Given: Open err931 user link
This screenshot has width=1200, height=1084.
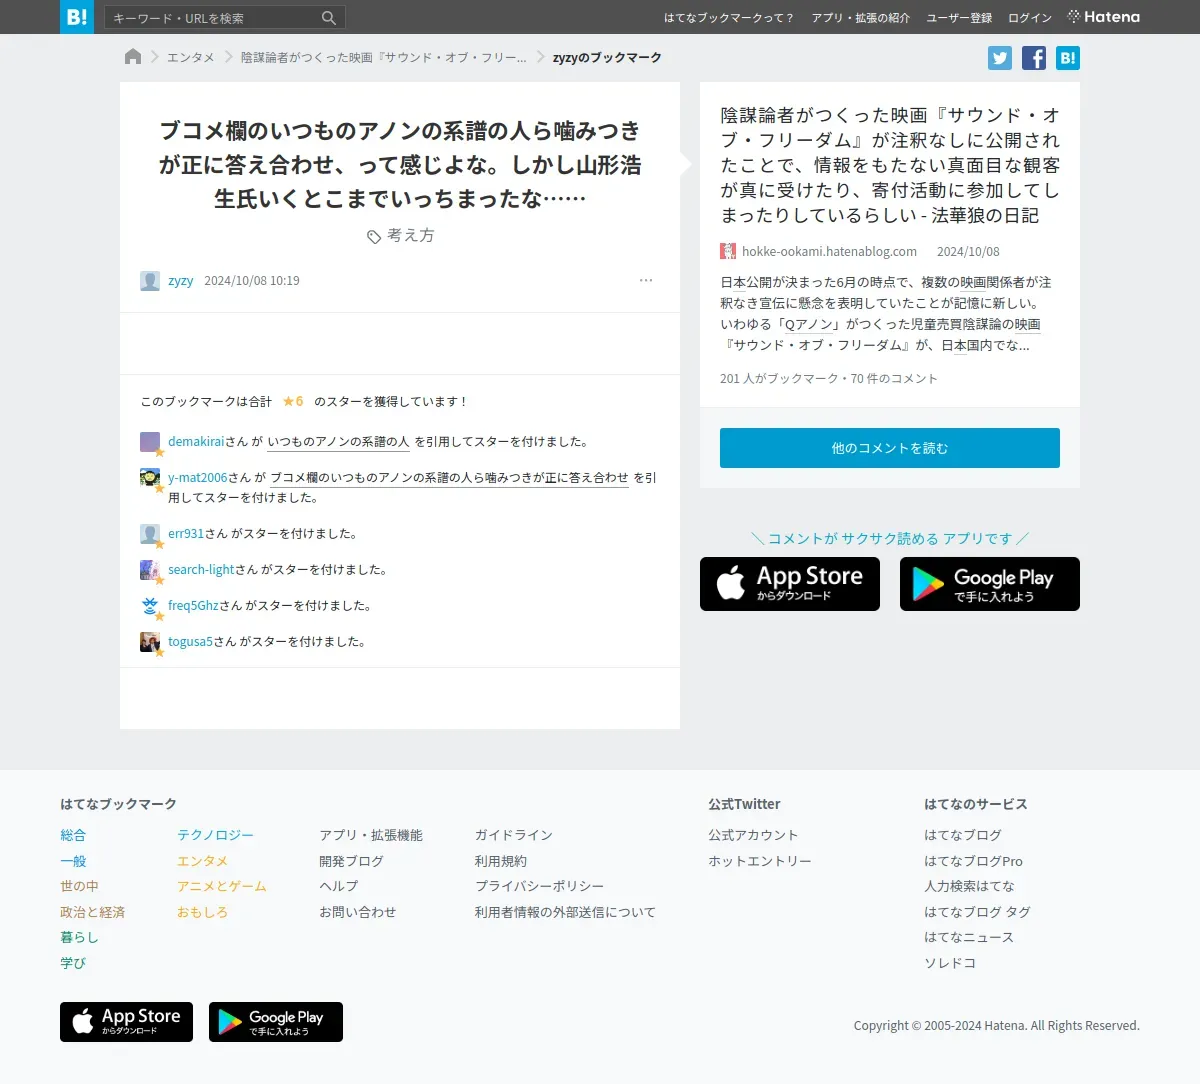Looking at the screenshot, I should pyautogui.click(x=186, y=533).
